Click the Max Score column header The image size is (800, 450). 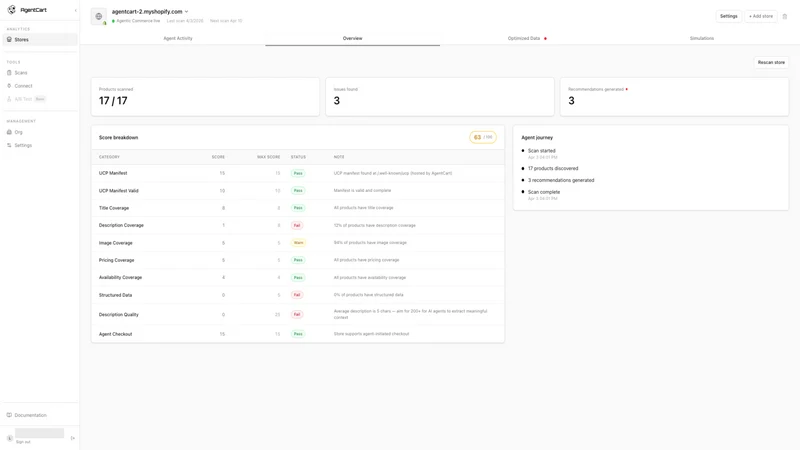tap(268, 157)
